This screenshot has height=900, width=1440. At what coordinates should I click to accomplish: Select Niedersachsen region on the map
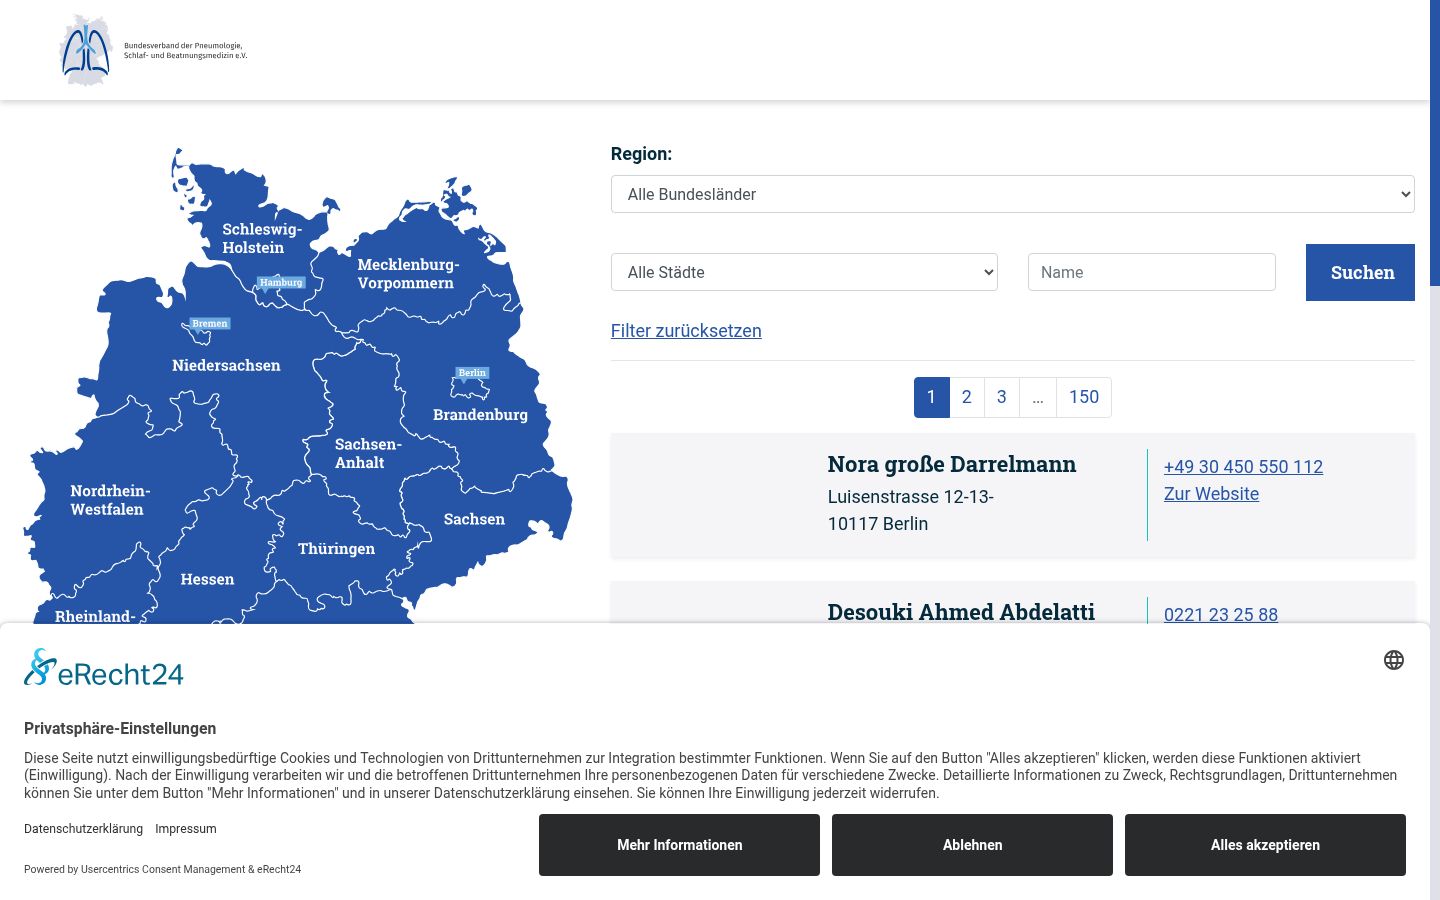[x=226, y=366]
